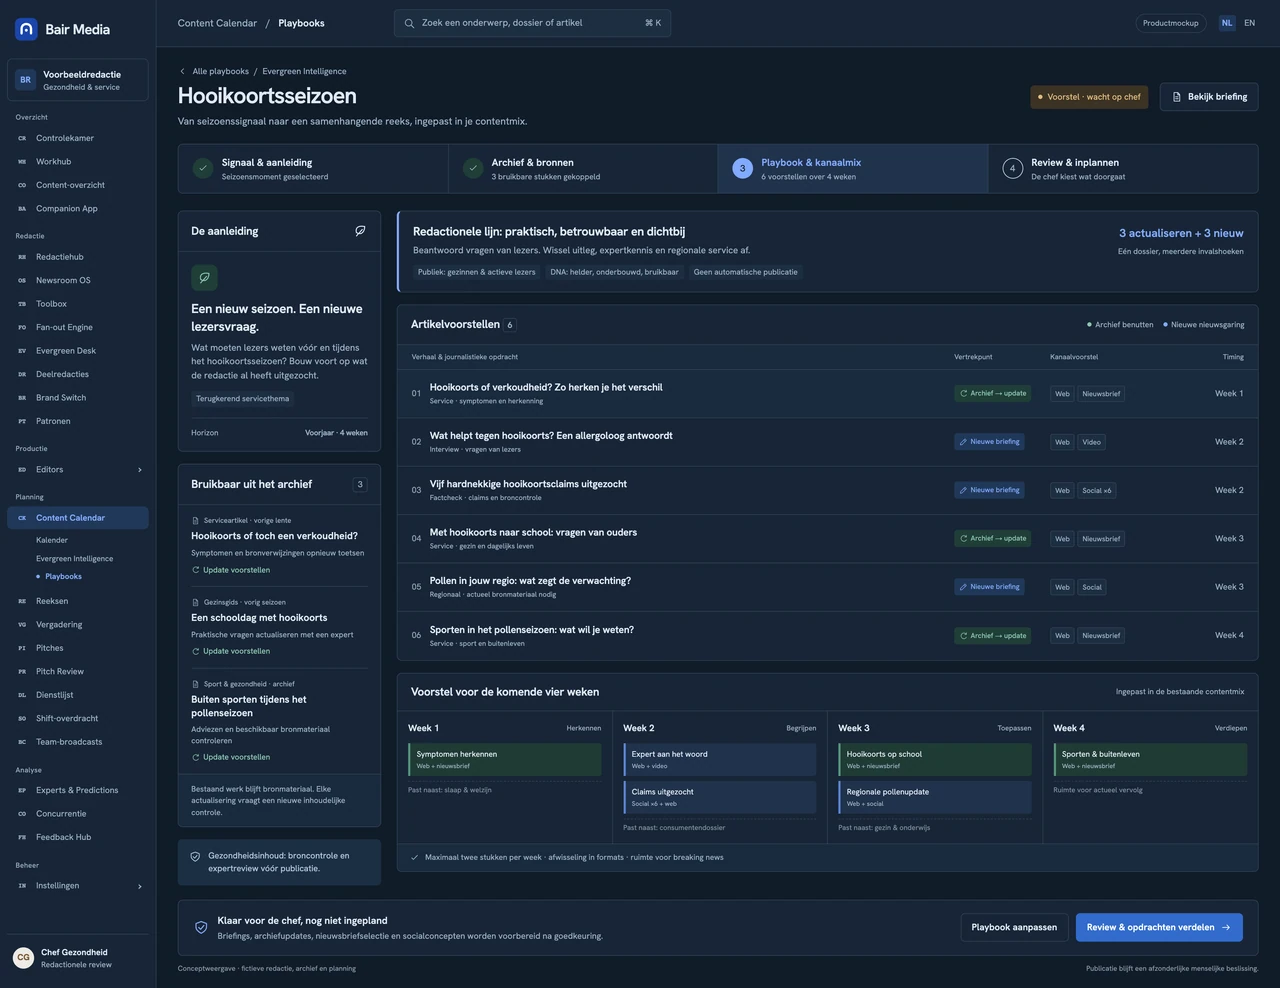Viewport: 1280px width, 988px height.
Task: Toggle Archief benutten legend filter
Action: point(1120,325)
